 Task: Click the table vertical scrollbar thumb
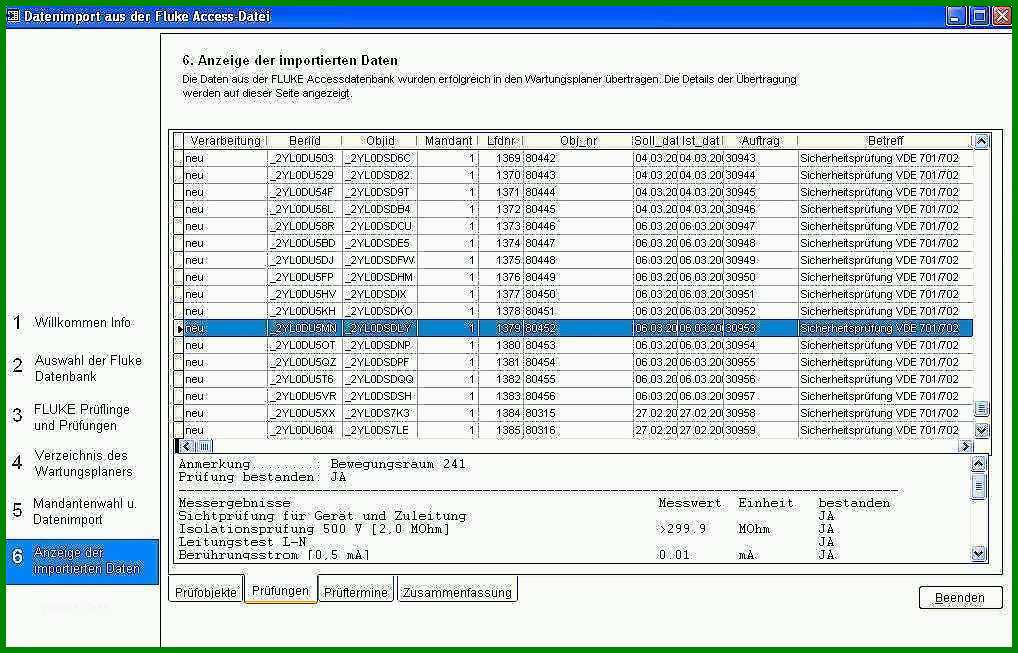[x=981, y=409]
